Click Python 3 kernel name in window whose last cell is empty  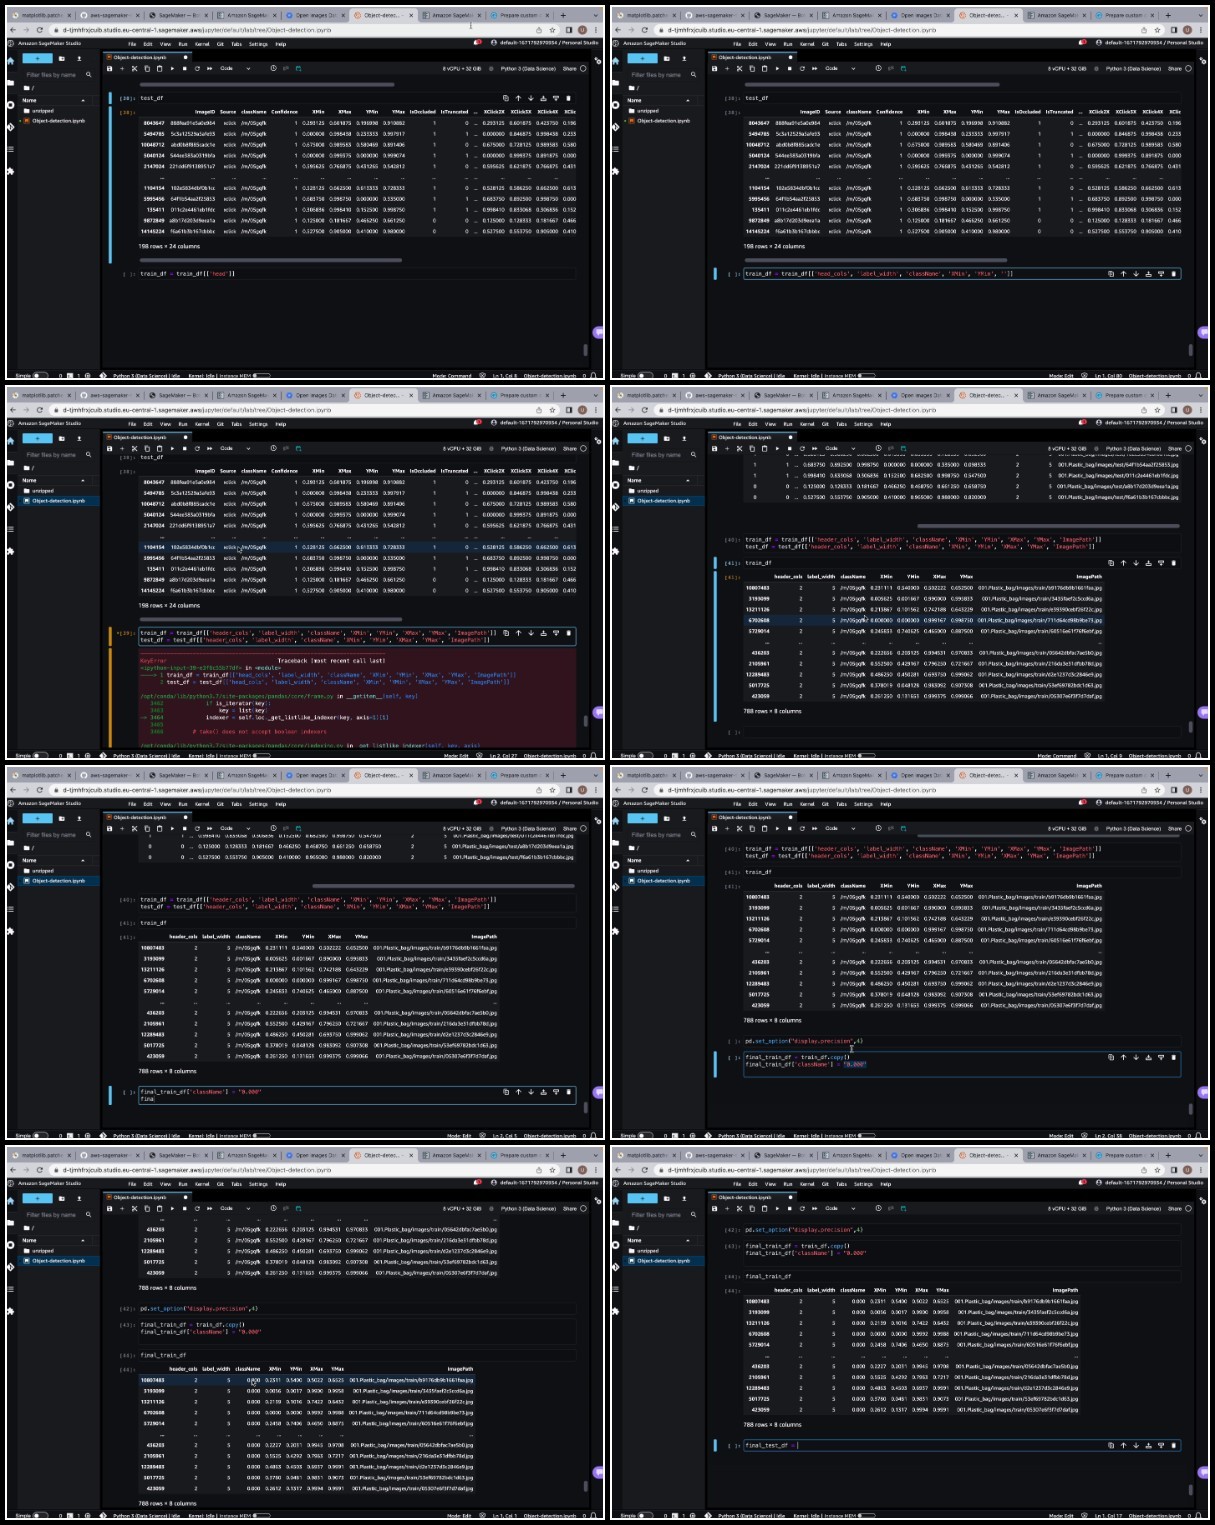(1133, 448)
